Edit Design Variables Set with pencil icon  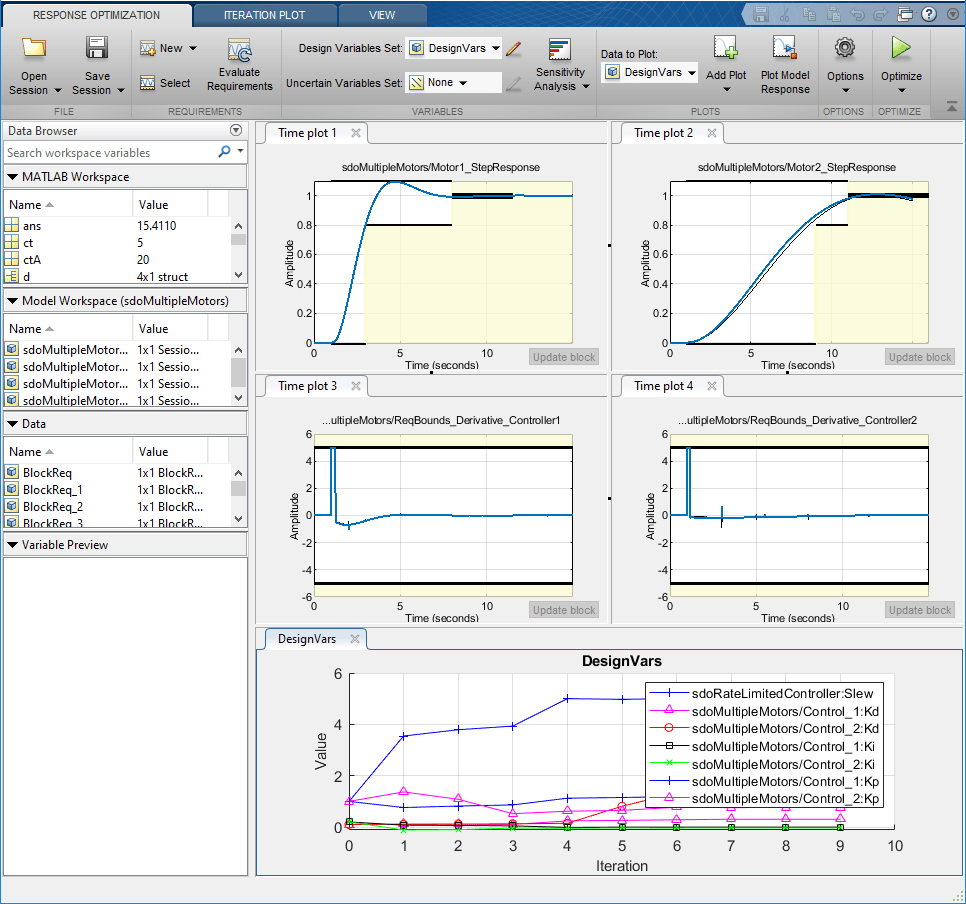514,48
